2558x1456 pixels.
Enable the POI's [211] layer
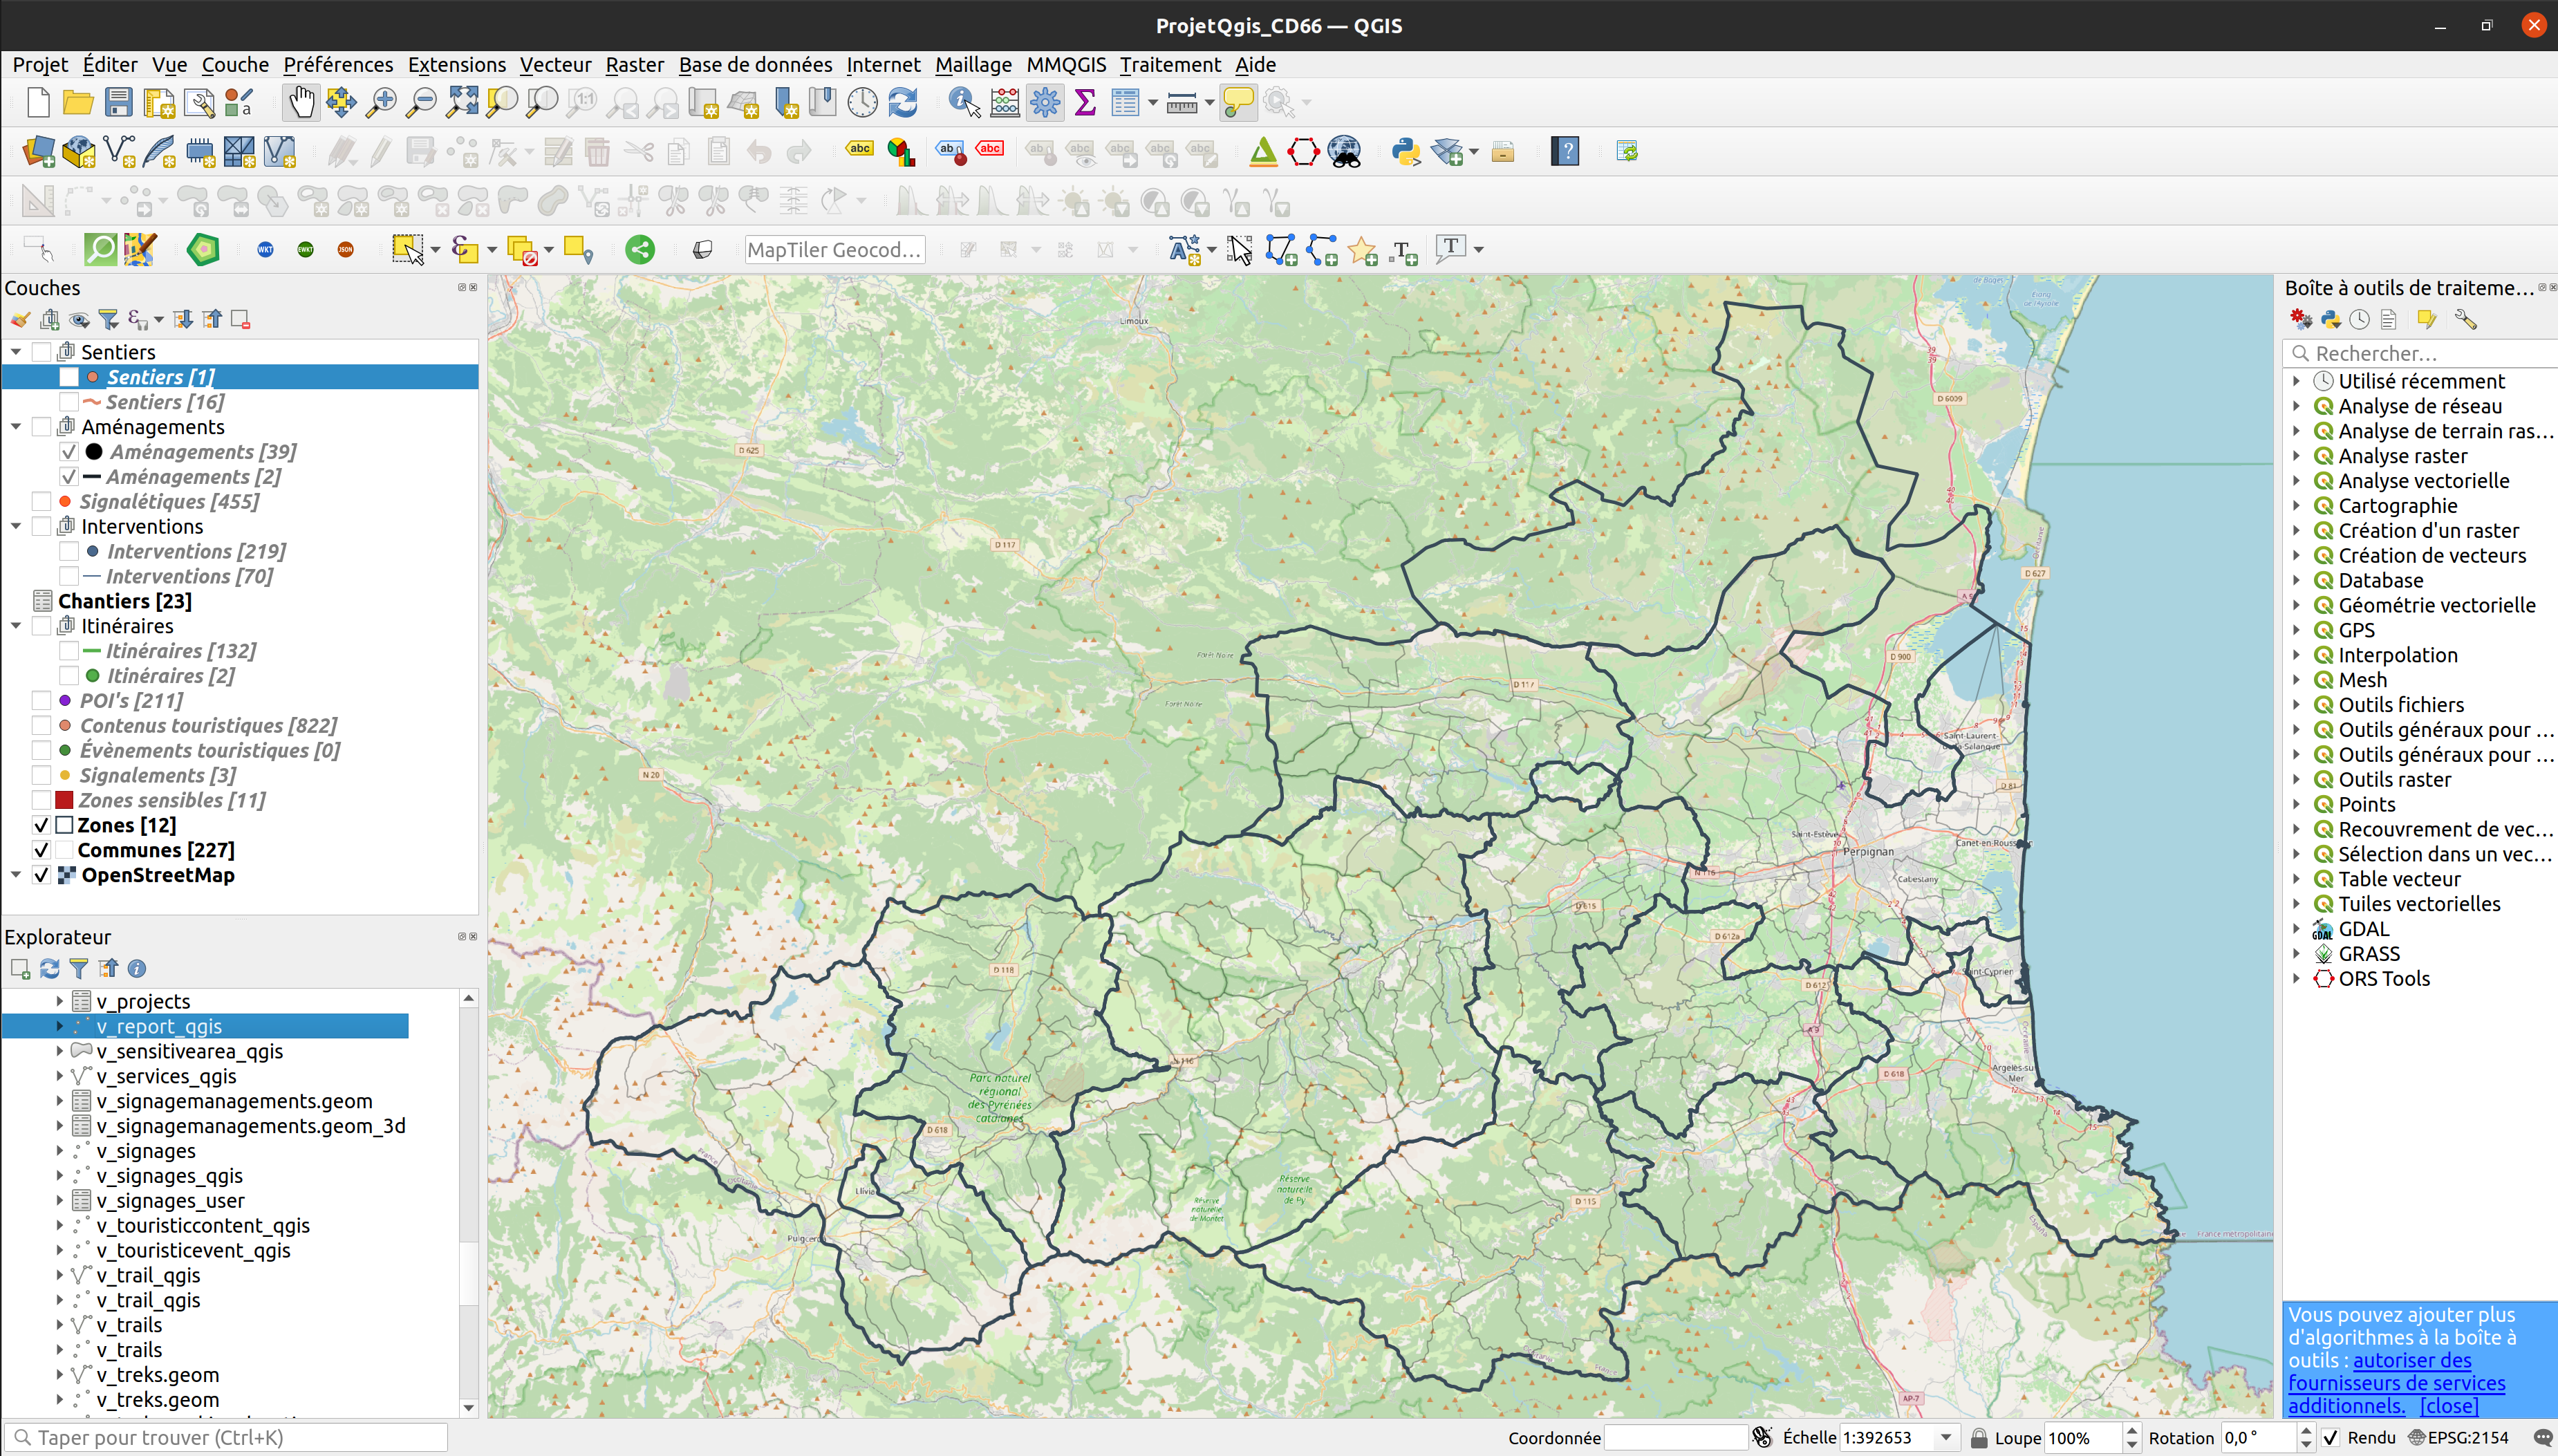41,700
